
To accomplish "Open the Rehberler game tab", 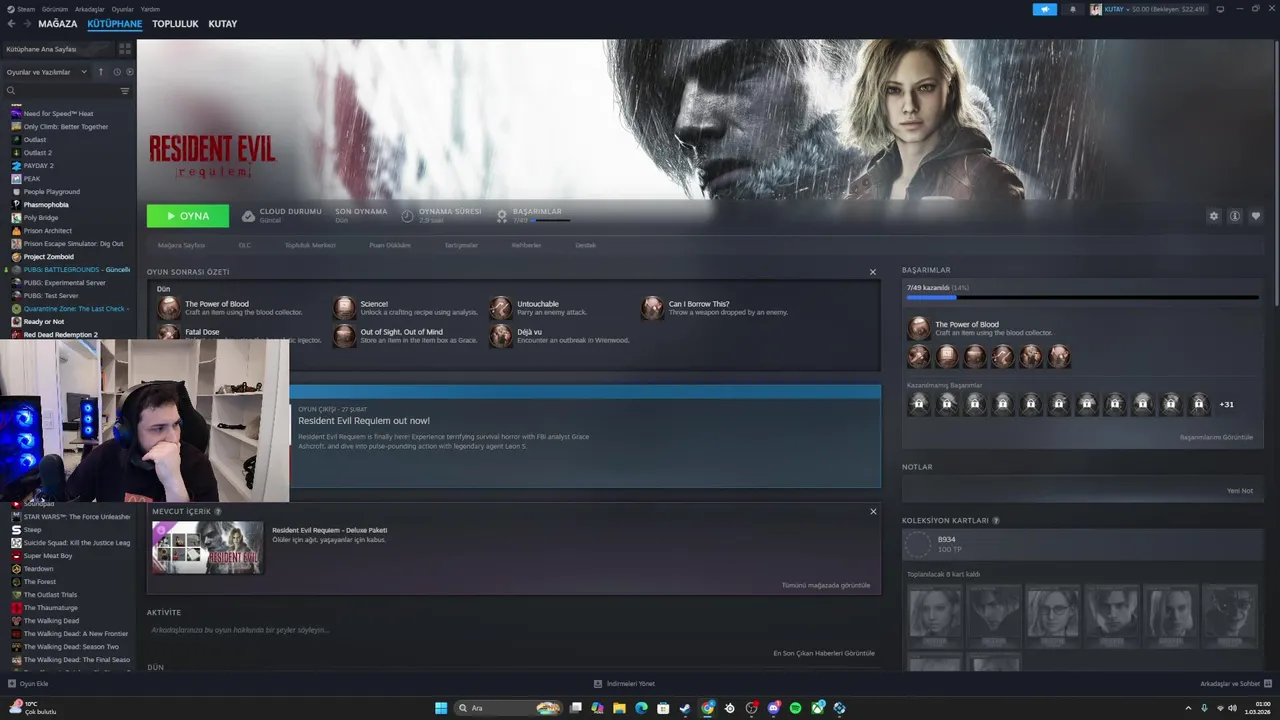I will pyautogui.click(x=526, y=245).
